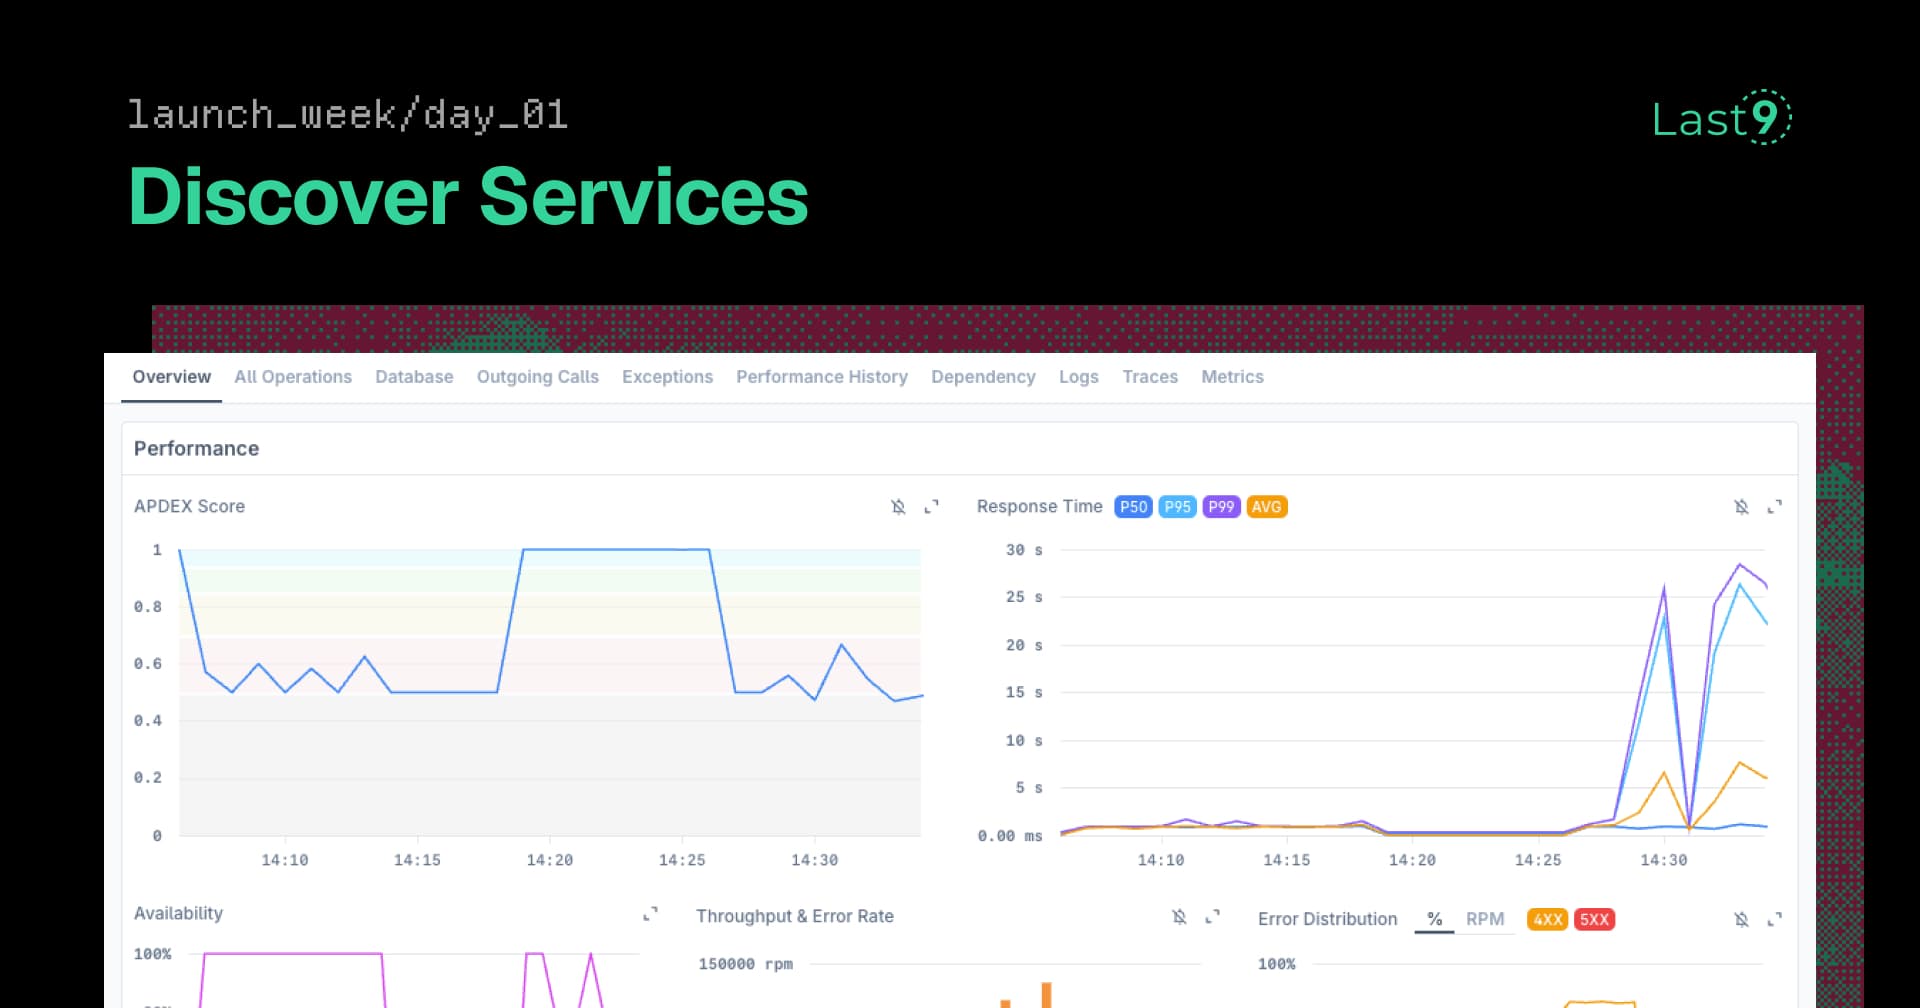Mute alerts on the Throughput & Error Rate chart
Screen dimensions: 1920x1008
pos(1180,916)
